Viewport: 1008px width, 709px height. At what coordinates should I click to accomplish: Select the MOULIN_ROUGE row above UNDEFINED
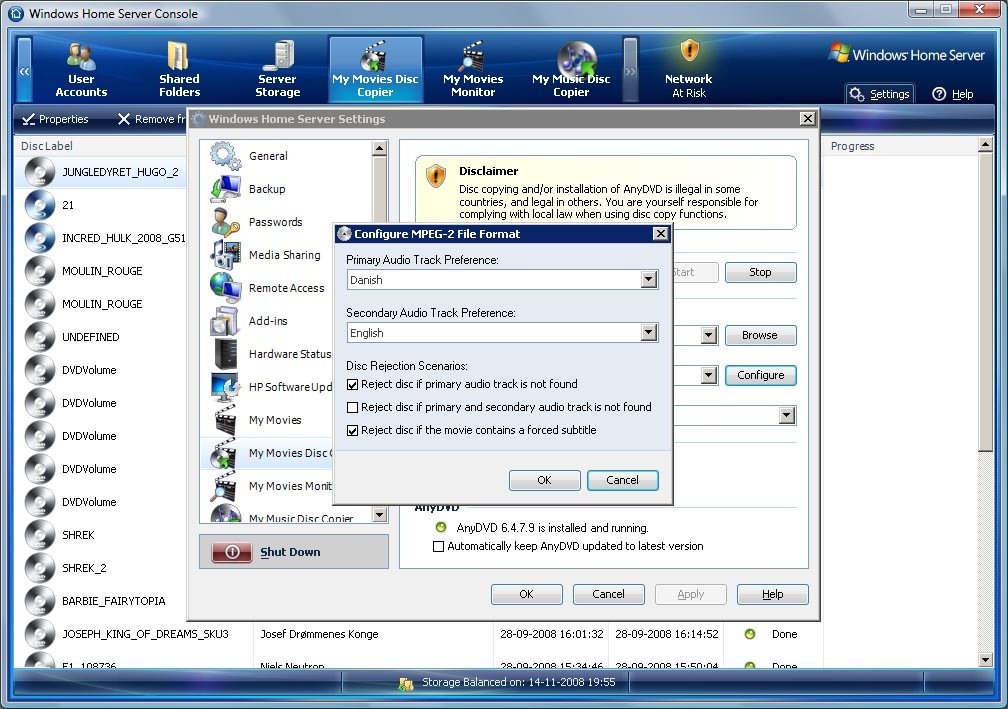point(102,304)
